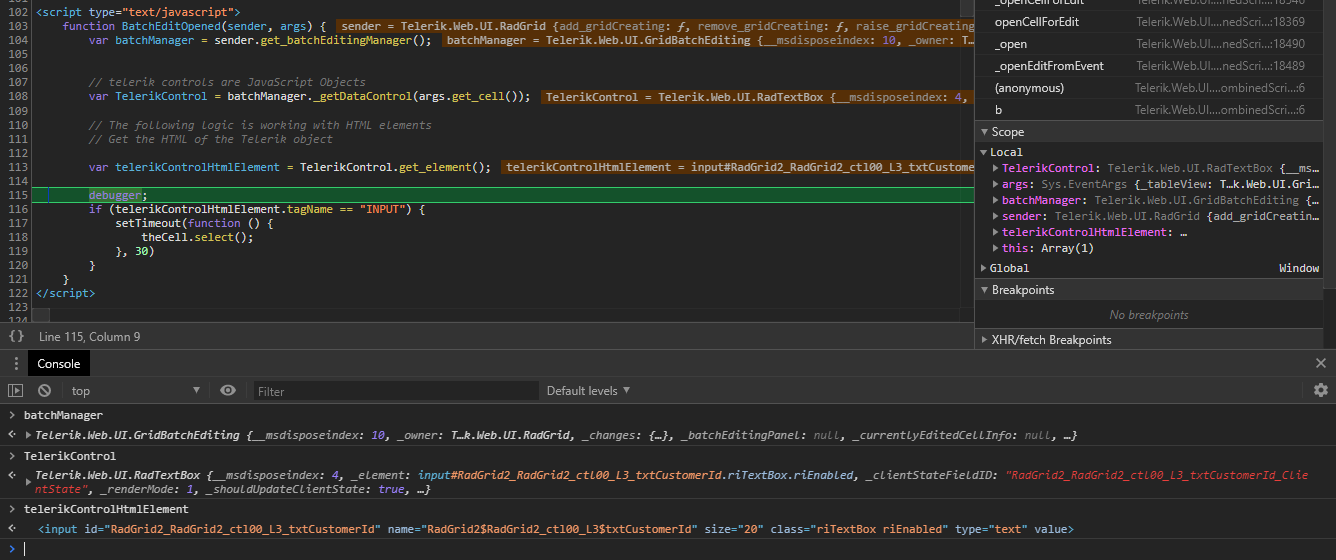Click line number 116 in gutter
Screen dimensions: 1336x560
(16, 209)
